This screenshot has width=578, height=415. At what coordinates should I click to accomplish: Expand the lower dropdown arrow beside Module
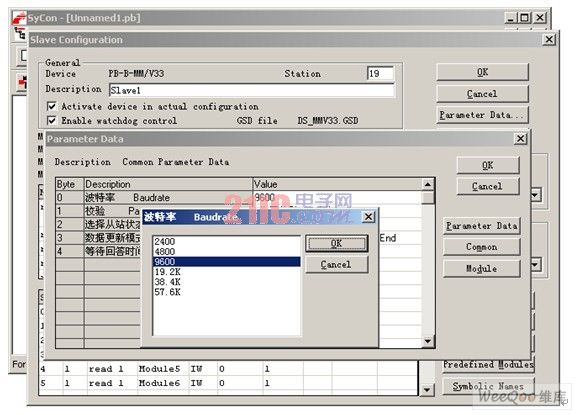536,264
